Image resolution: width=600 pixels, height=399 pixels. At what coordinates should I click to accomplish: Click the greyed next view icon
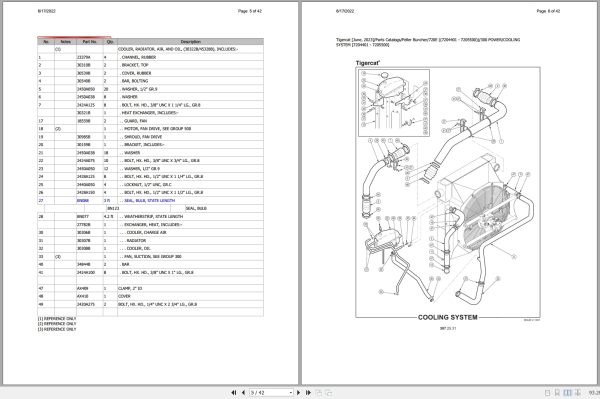click(x=329, y=392)
